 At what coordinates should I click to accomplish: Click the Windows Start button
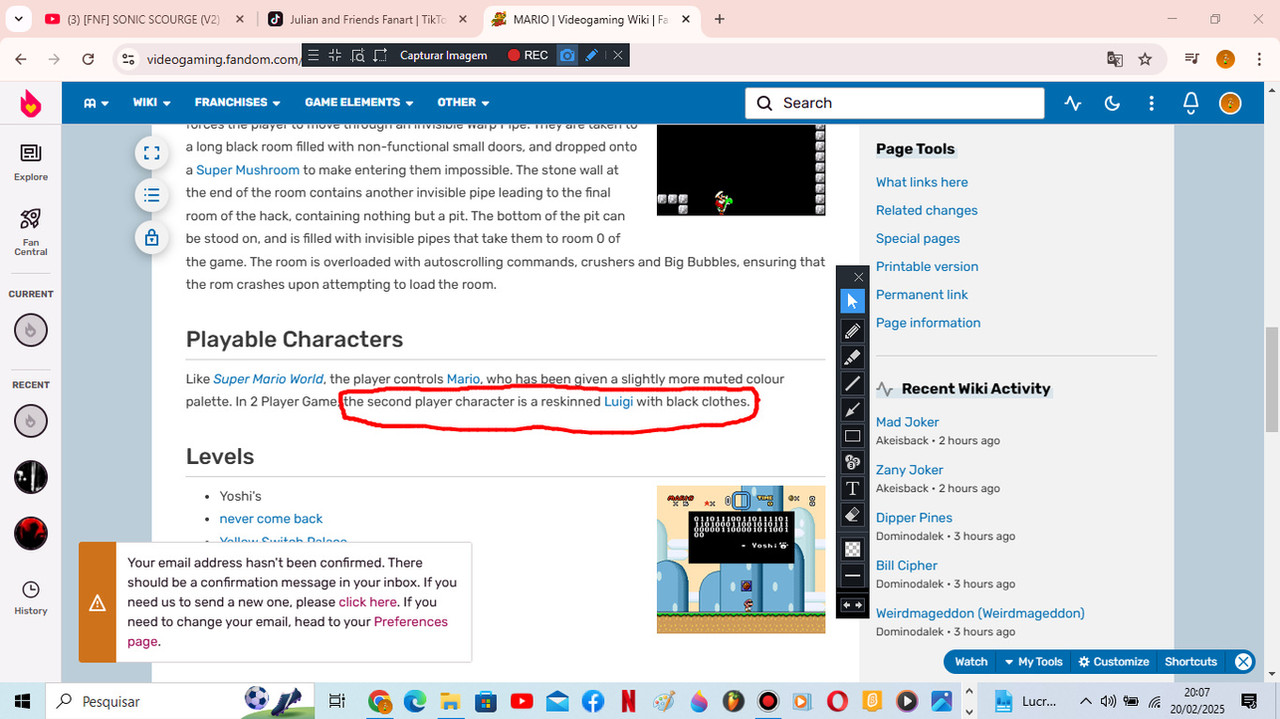click(22, 701)
